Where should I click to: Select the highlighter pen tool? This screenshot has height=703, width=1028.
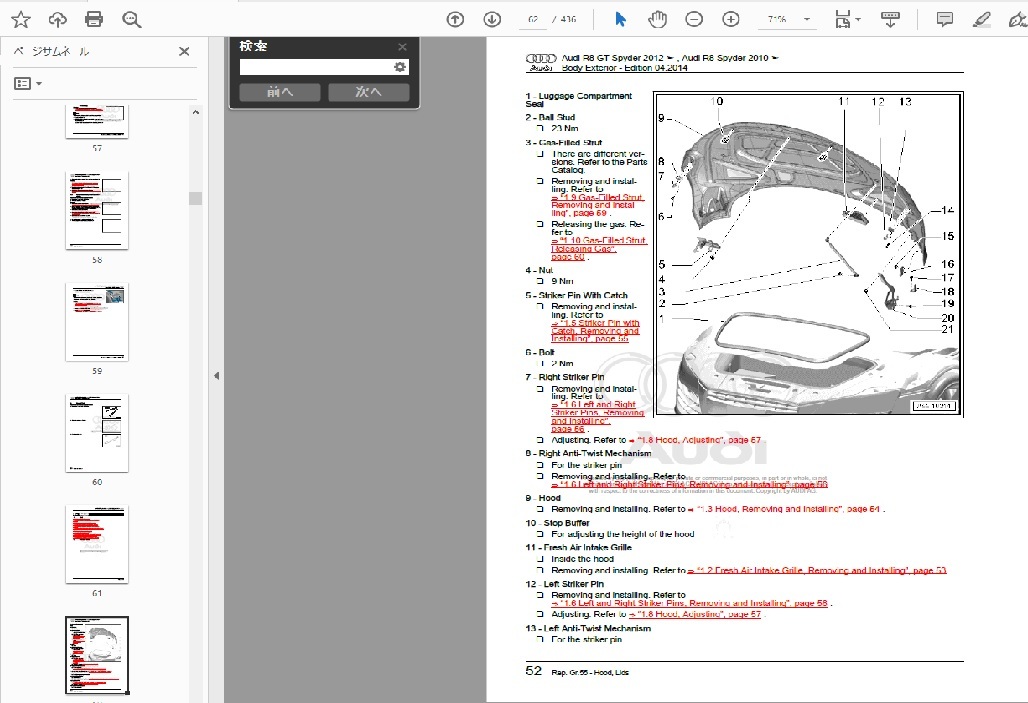981,20
